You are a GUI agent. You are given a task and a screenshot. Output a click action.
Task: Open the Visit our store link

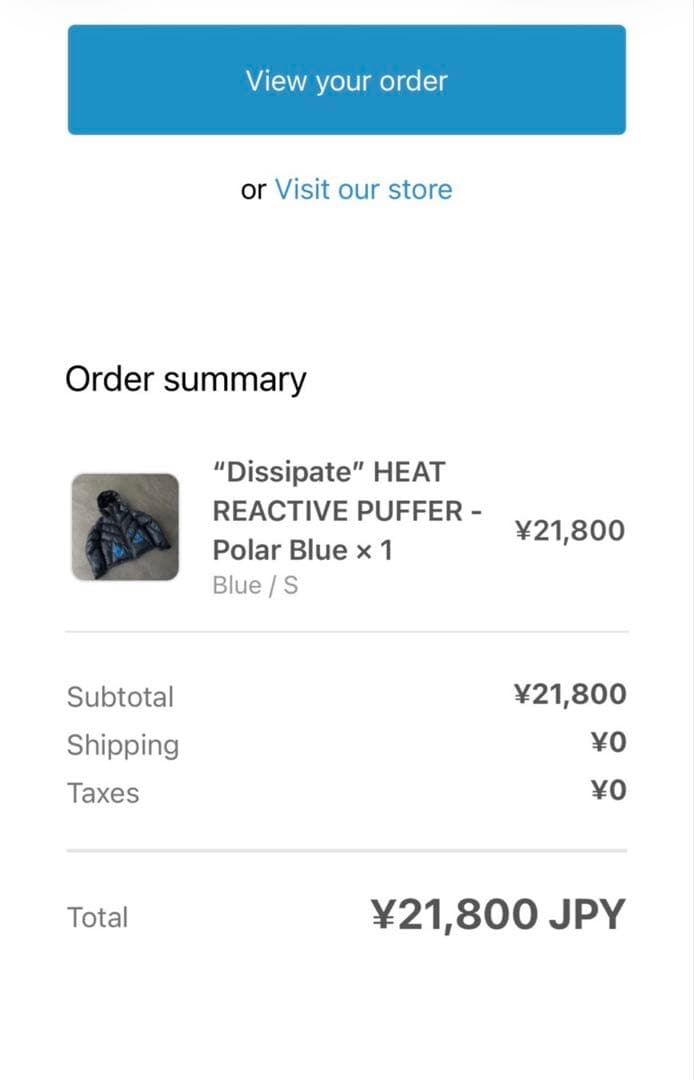pos(363,189)
